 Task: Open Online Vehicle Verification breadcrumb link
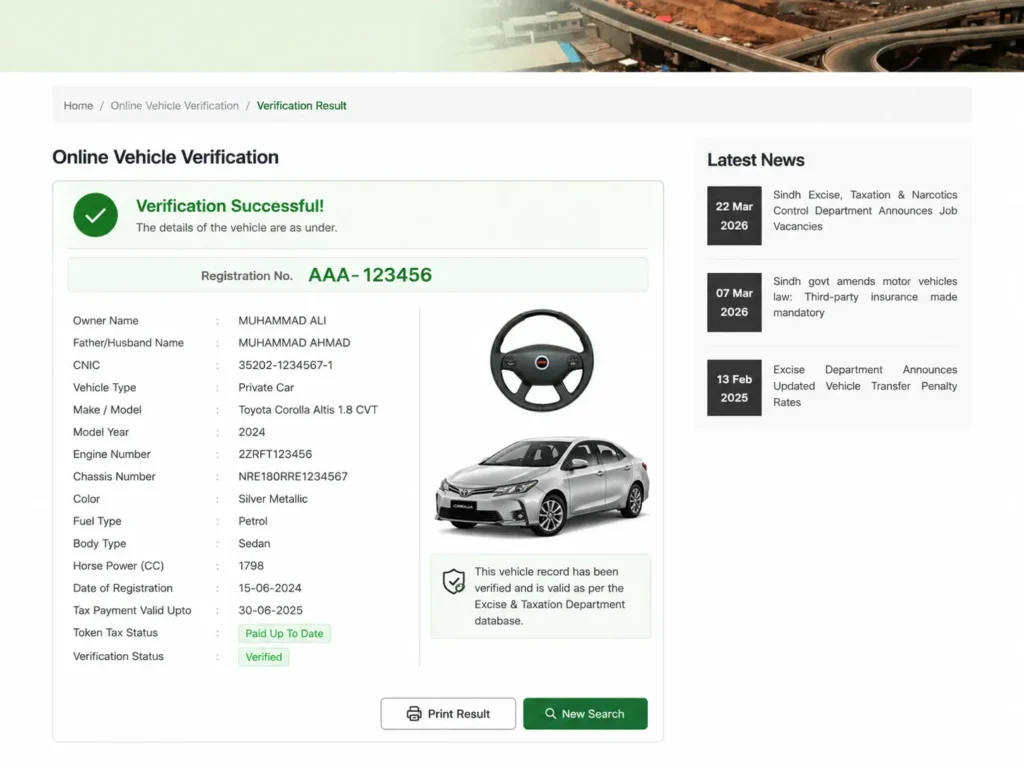click(174, 105)
